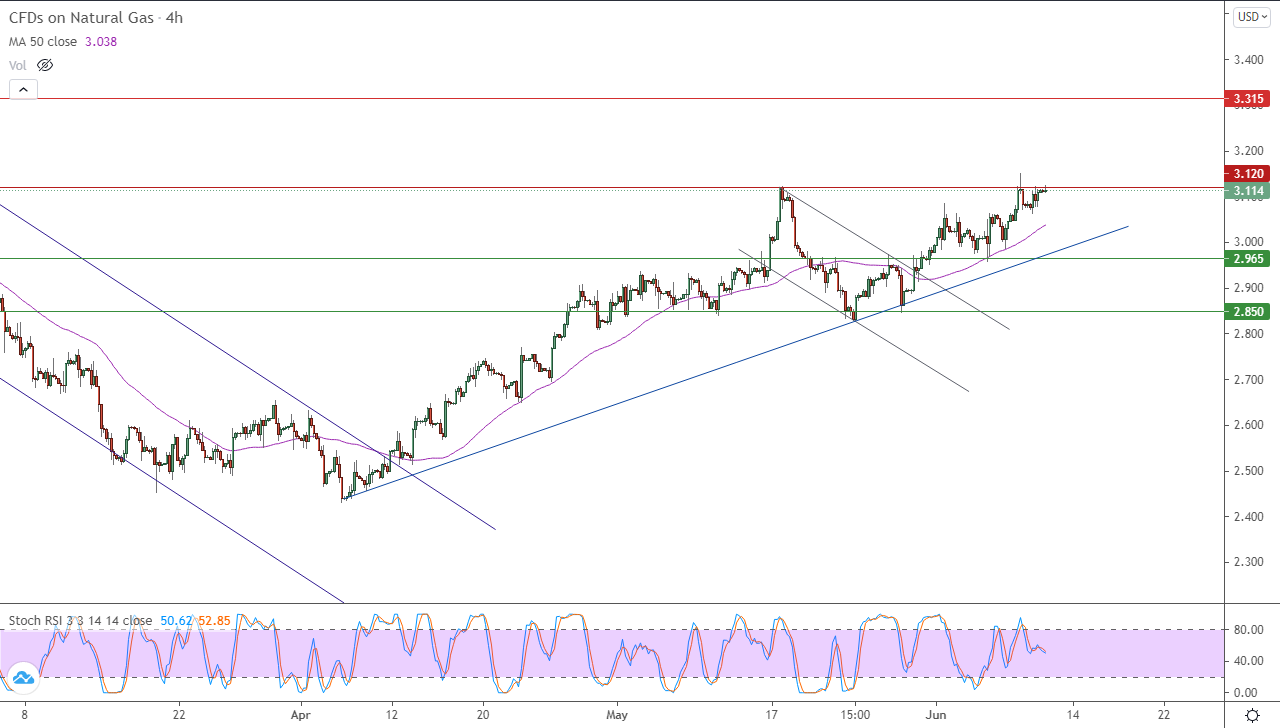1280x728 pixels.
Task: Select the 2.965 green price label
Action: tap(1250, 259)
